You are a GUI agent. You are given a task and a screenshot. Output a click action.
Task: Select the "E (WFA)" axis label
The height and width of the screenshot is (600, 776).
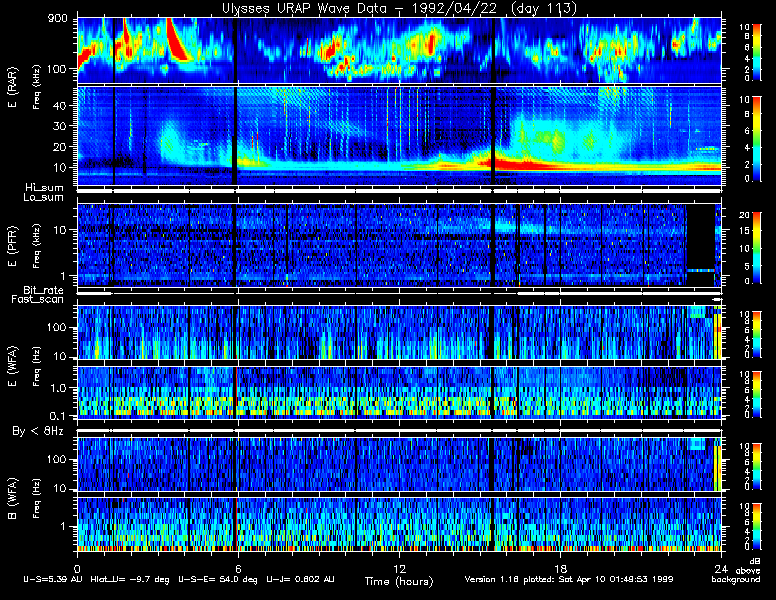point(12,365)
